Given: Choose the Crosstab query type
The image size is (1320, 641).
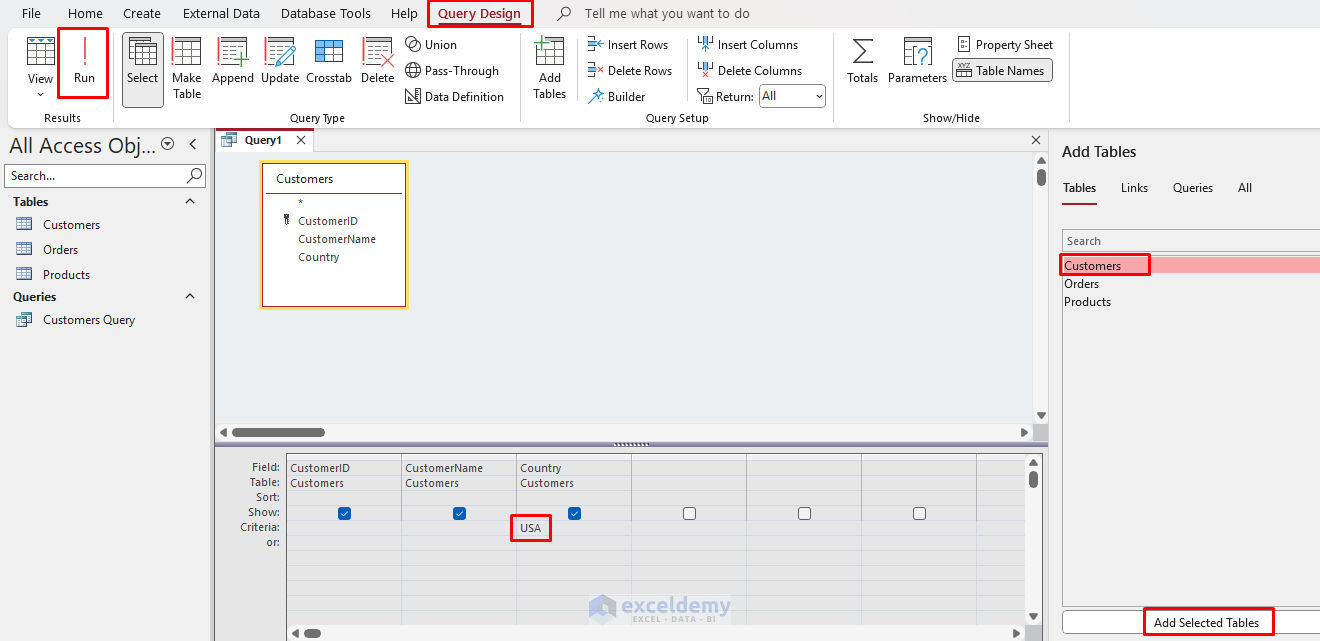Looking at the screenshot, I should tap(329, 62).
